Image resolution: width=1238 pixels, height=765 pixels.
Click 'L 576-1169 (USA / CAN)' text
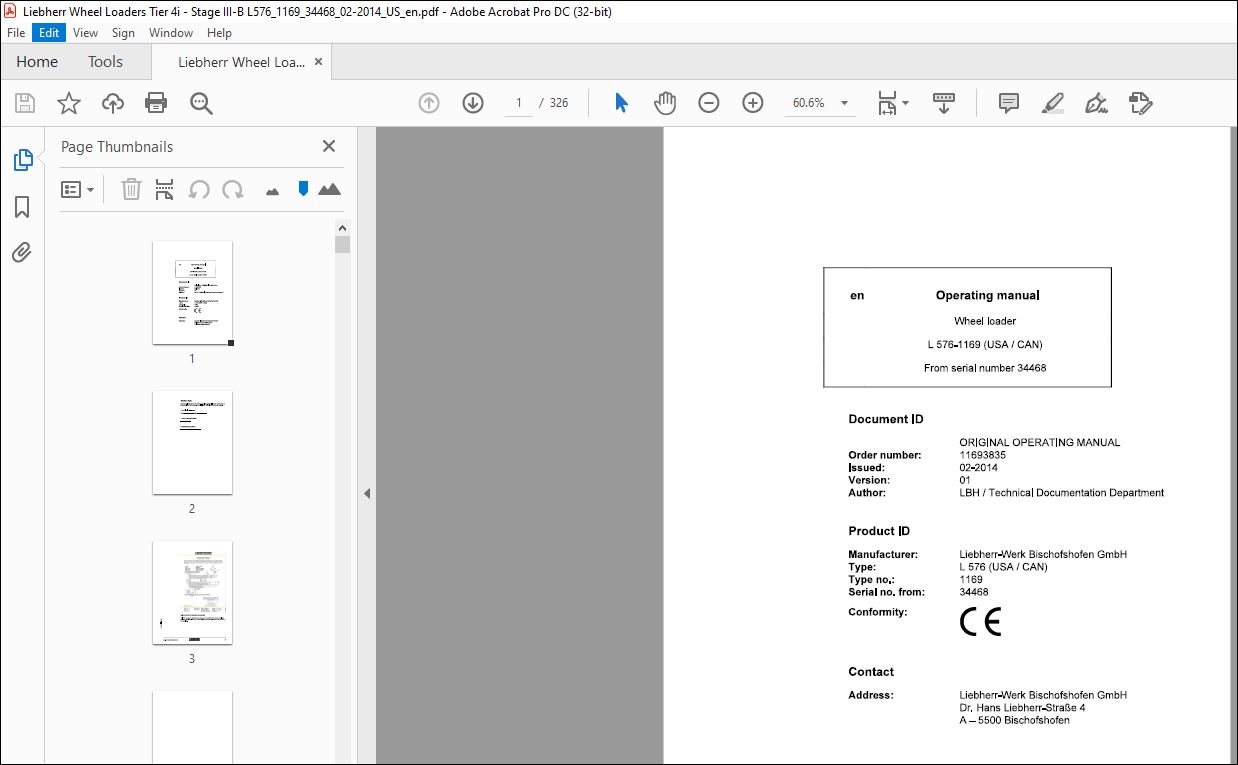click(985, 345)
